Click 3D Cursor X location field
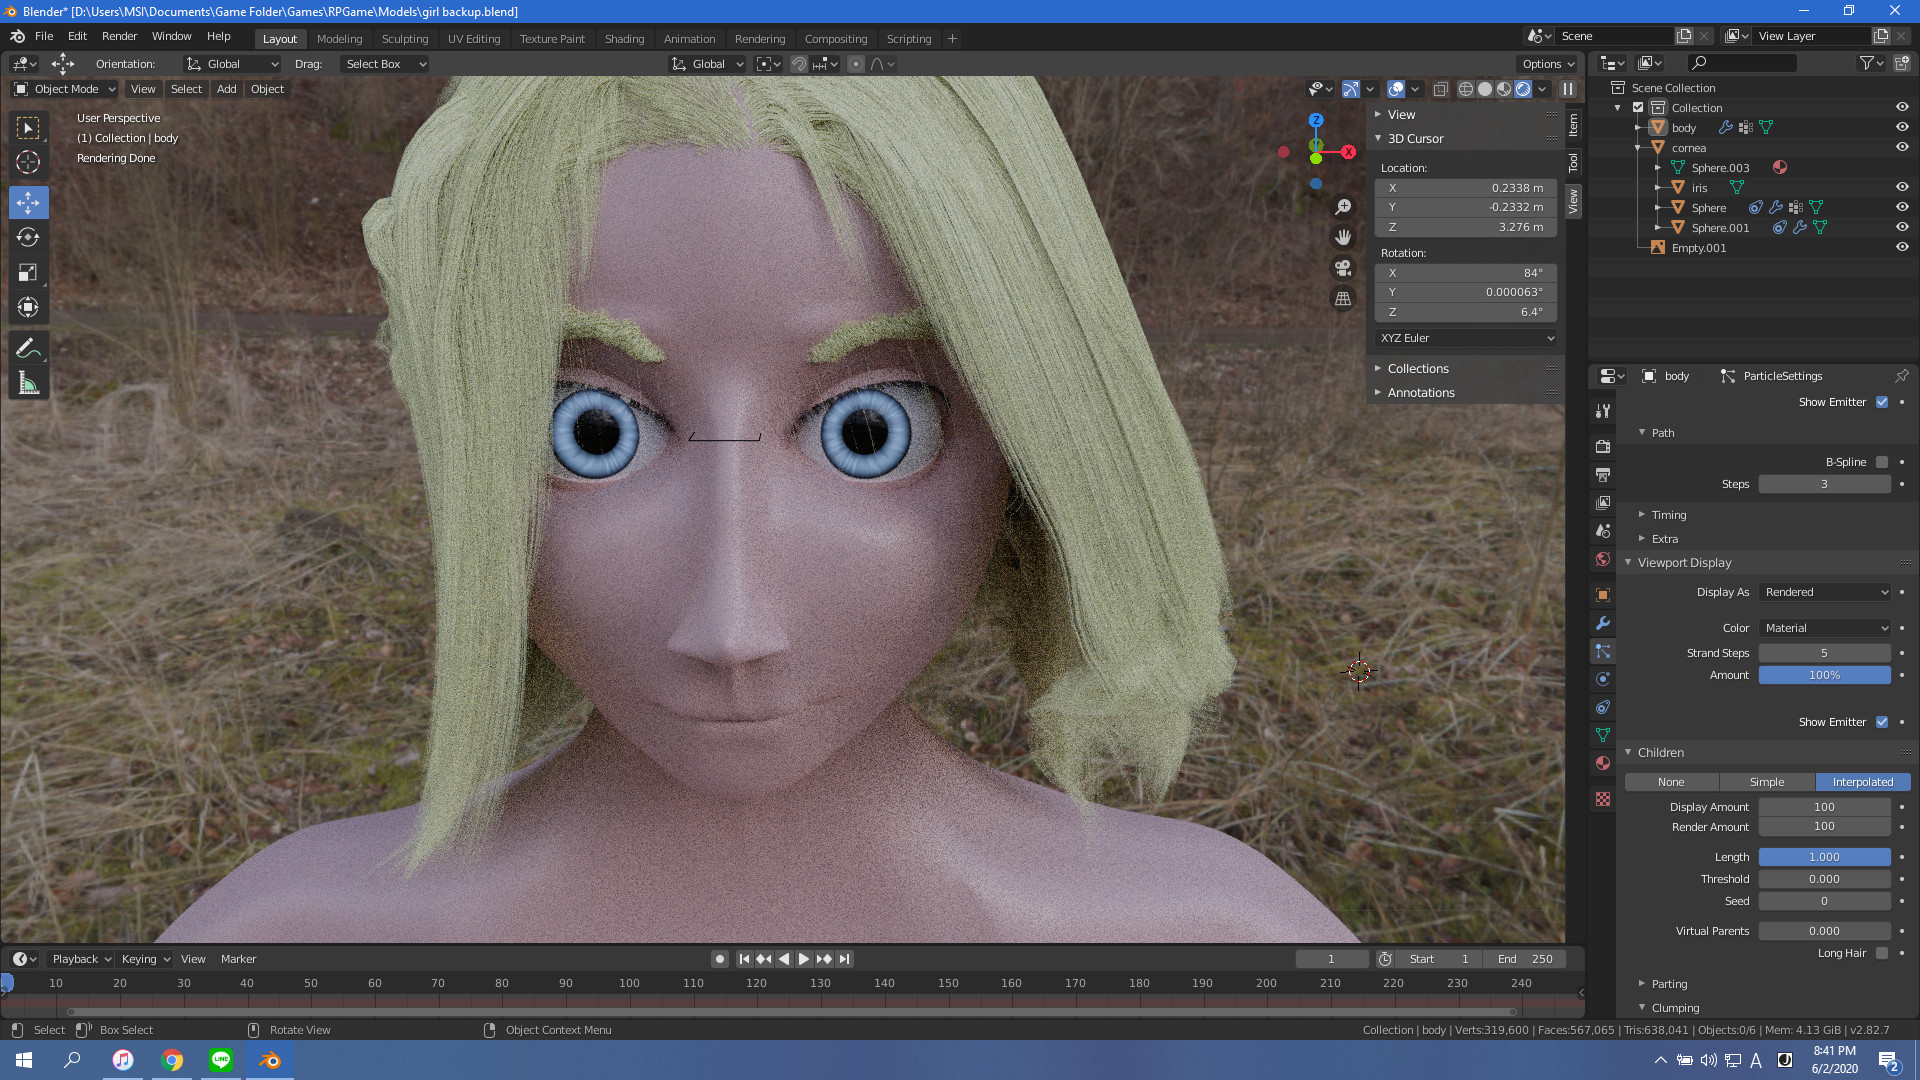Image resolution: width=1920 pixels, height=1080 pixels. 1466,188
